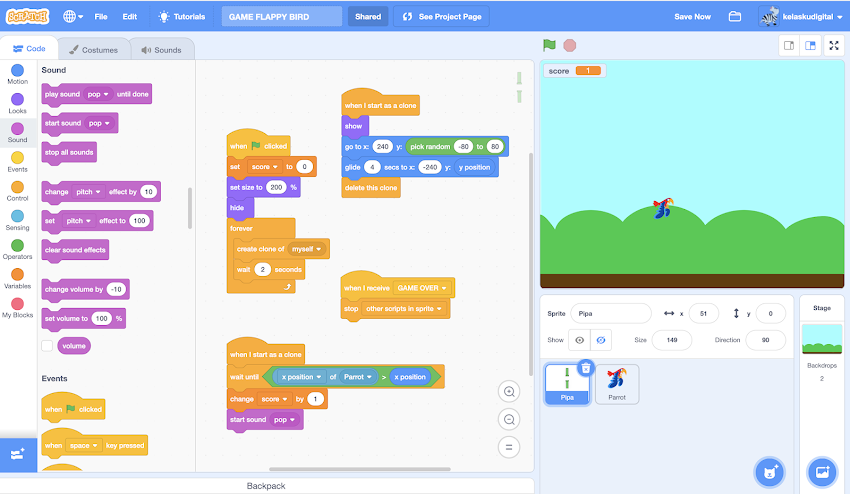Image resolution: width=850 pixels, height=494 pixels.
Task: Open My Stuff folder icon
Action: point(735,16)
